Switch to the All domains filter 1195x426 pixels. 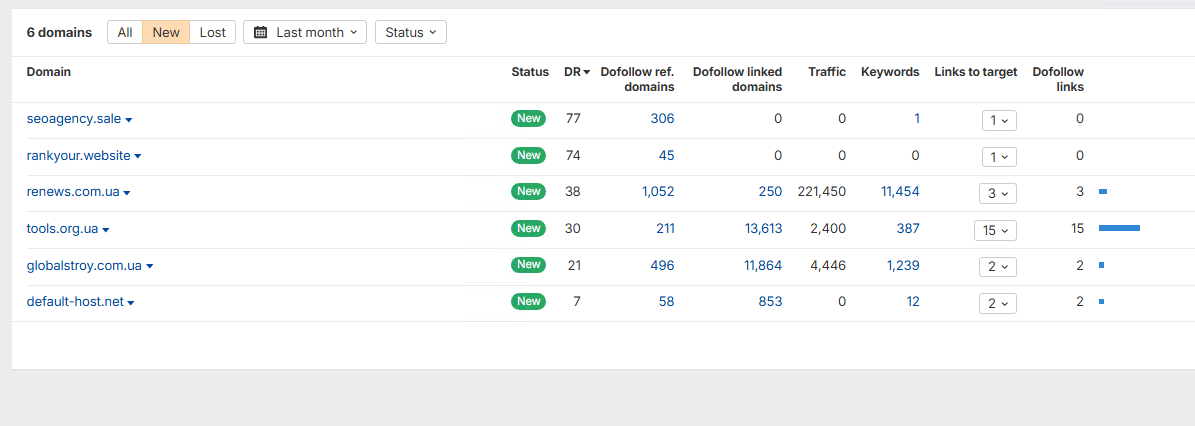tap(125, 32)
